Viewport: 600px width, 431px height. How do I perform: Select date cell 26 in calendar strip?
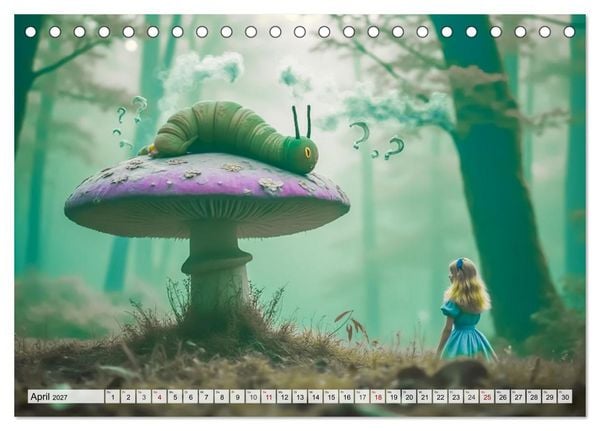click(x=502, y=397)
